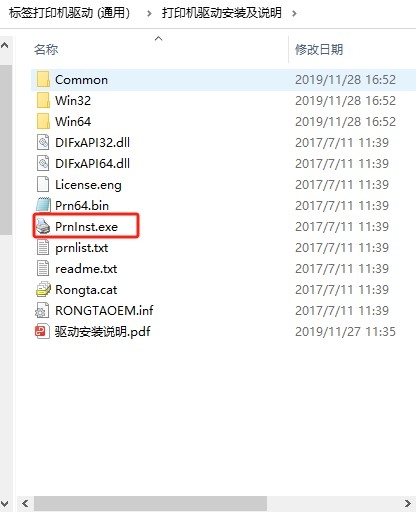Image resolution: width=416 pixels, height=512 pixels.
Task: Click the Rongta.cat certificate icon
Action: click(43, 289)
